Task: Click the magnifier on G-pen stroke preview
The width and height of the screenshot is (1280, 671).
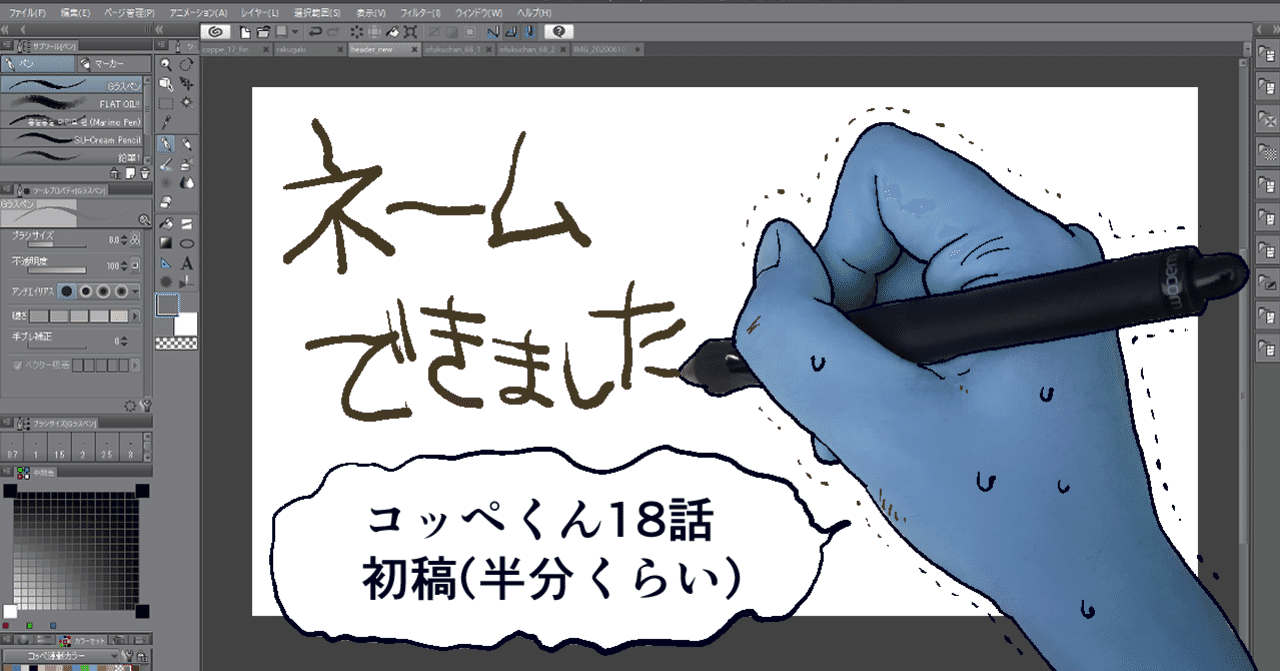Action: (x=145, y=219)
